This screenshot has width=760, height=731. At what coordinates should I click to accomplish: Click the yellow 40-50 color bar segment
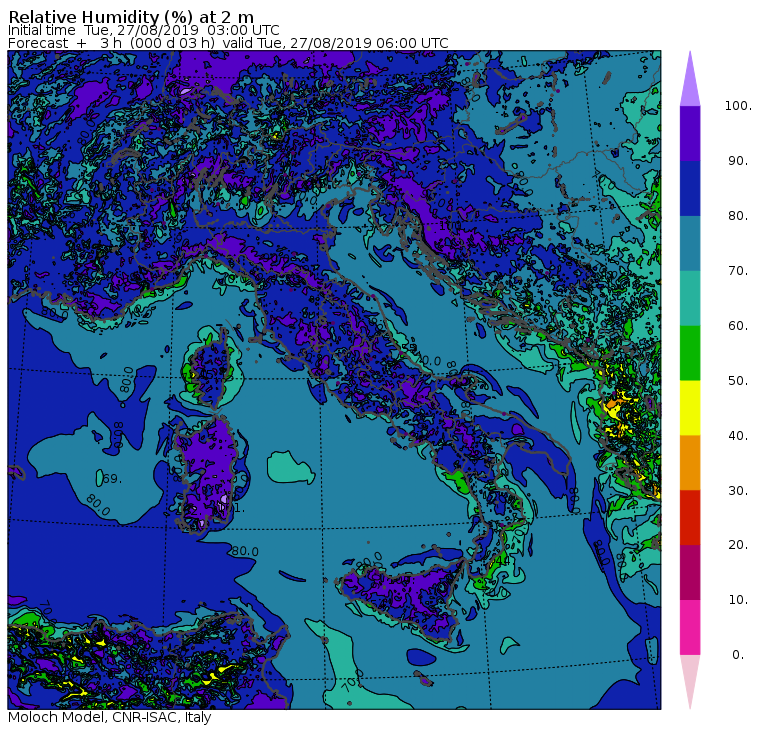click(x=690, y=408)
